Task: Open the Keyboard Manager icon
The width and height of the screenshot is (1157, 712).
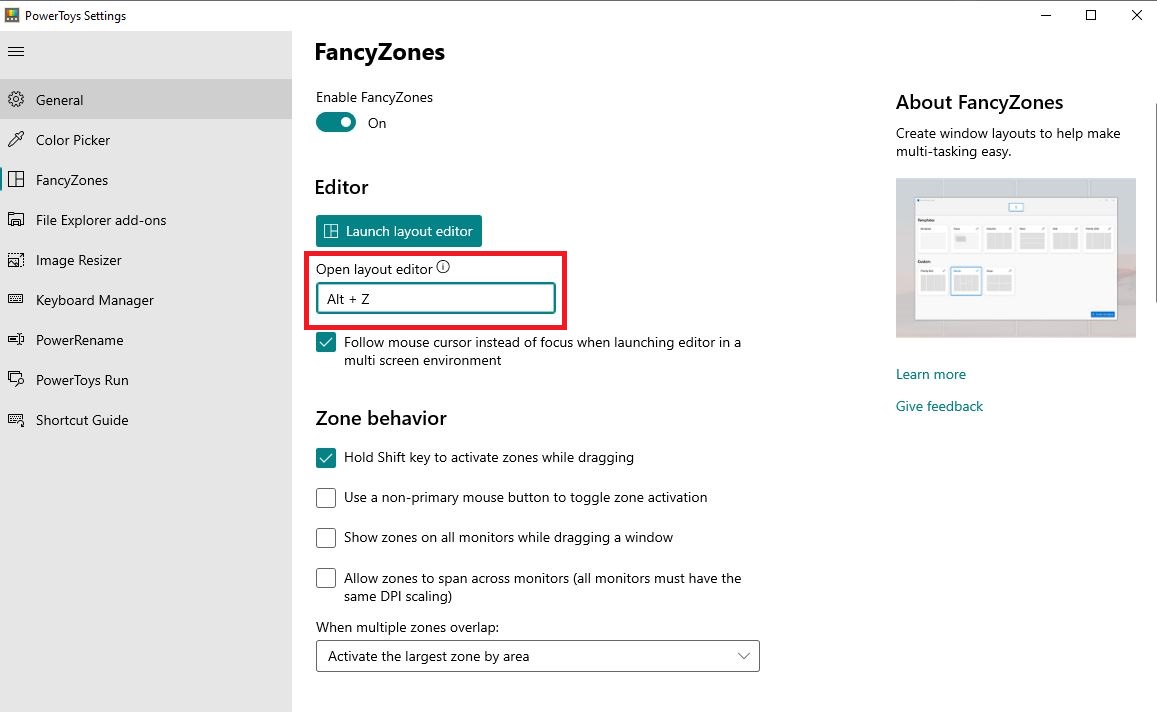Action: pyautogui.click(x=16, y=300)
